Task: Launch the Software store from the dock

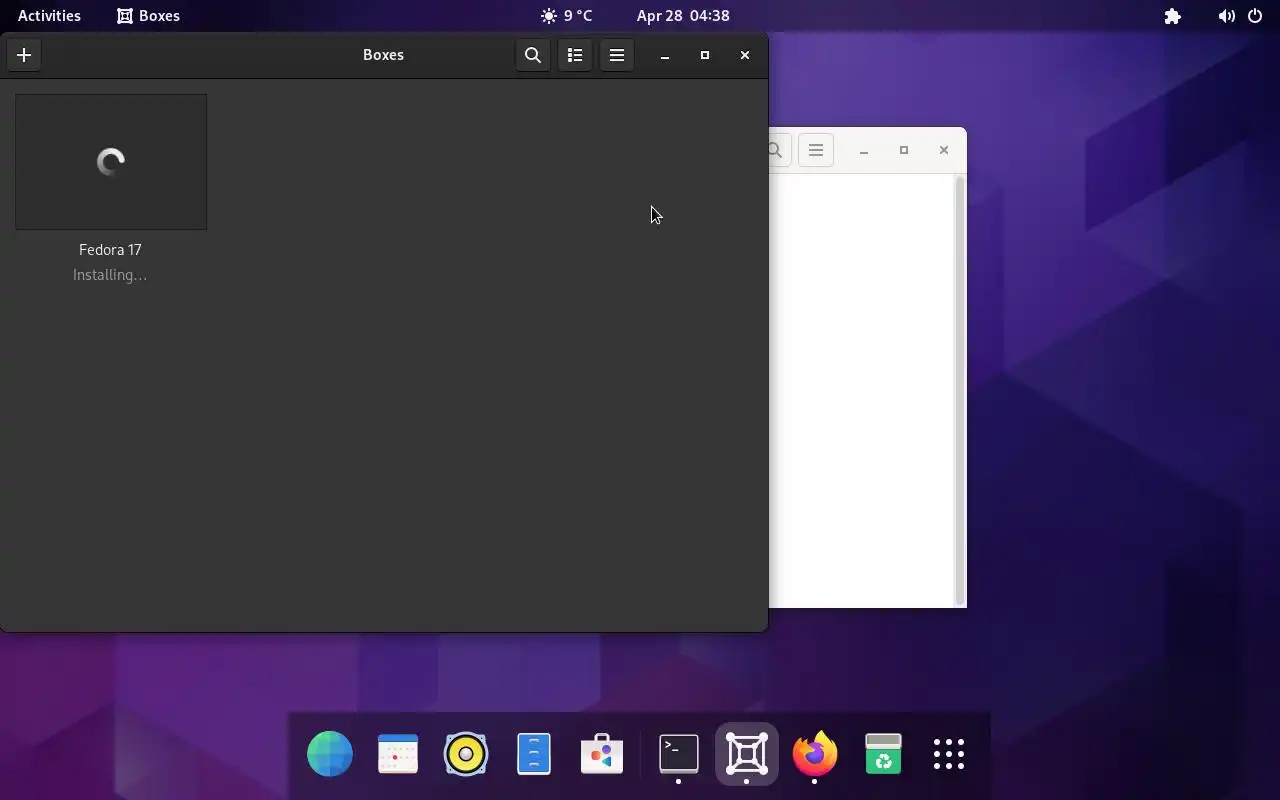Action: [602, 754]
